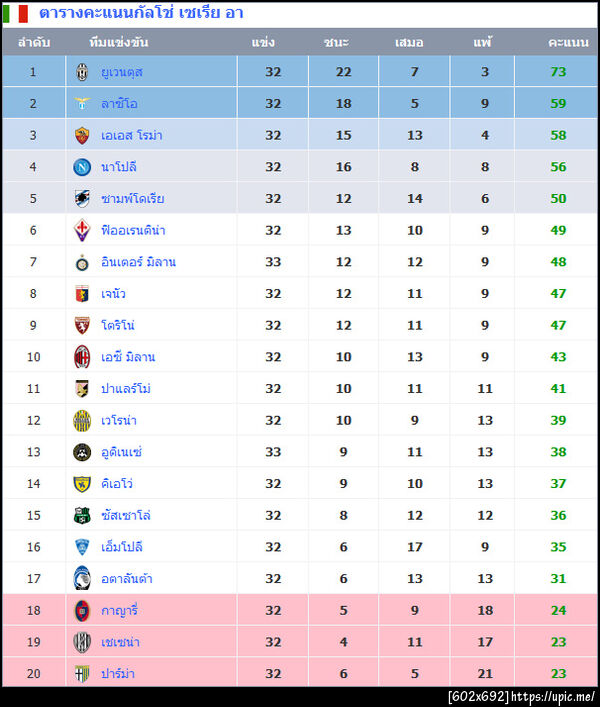The width and height of the screenshot is (600, 707).
Task: Click the Genoa club crest icon
Action: (82, 294)
